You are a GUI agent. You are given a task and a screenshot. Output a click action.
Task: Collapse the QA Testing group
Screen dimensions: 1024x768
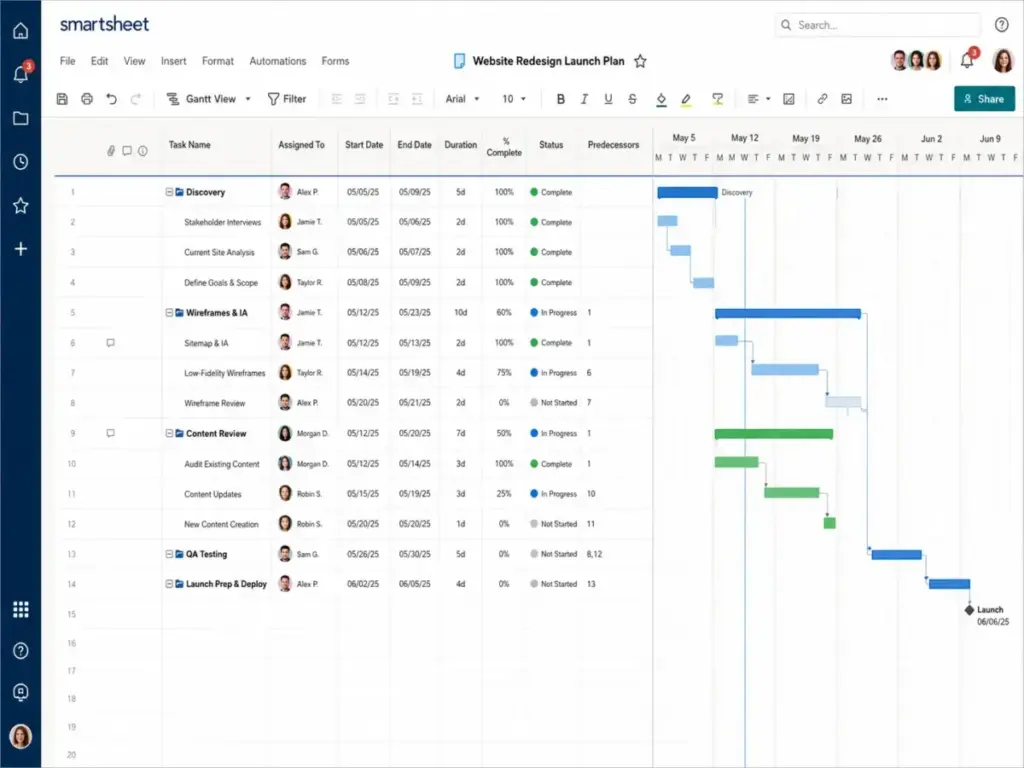169,554
